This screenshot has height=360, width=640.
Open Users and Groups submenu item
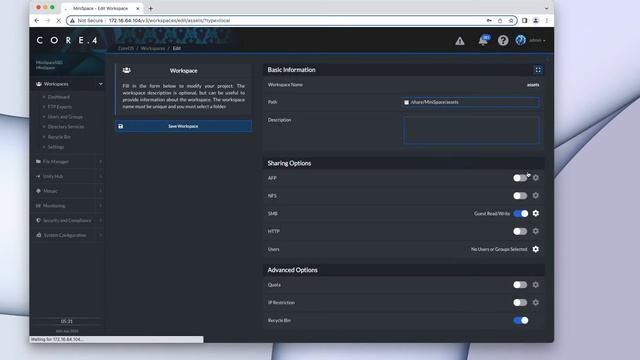point(65,117)
